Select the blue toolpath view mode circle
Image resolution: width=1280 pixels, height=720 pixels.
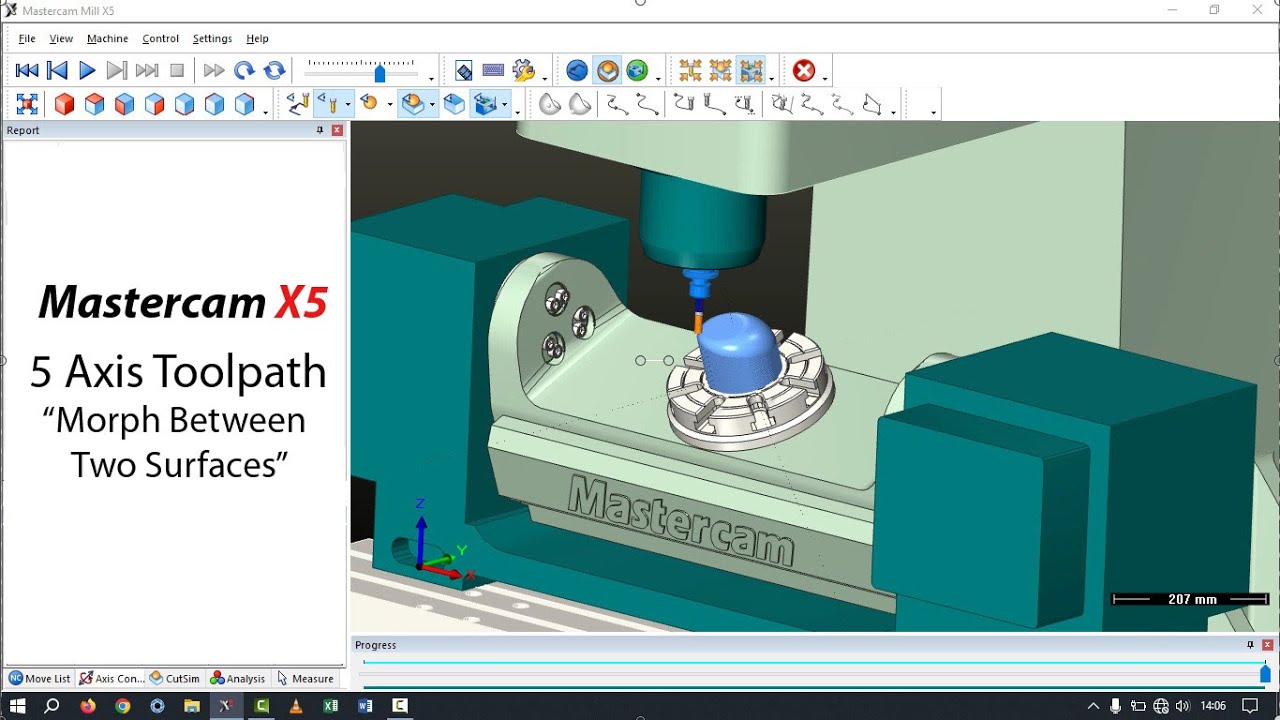tap(577, 71)
